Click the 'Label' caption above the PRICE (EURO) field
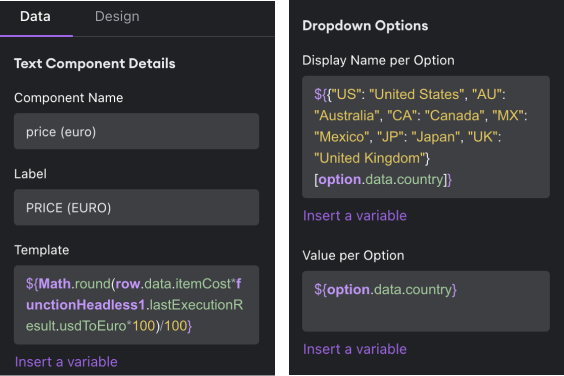564x376 pixels. tap(30, 174)
